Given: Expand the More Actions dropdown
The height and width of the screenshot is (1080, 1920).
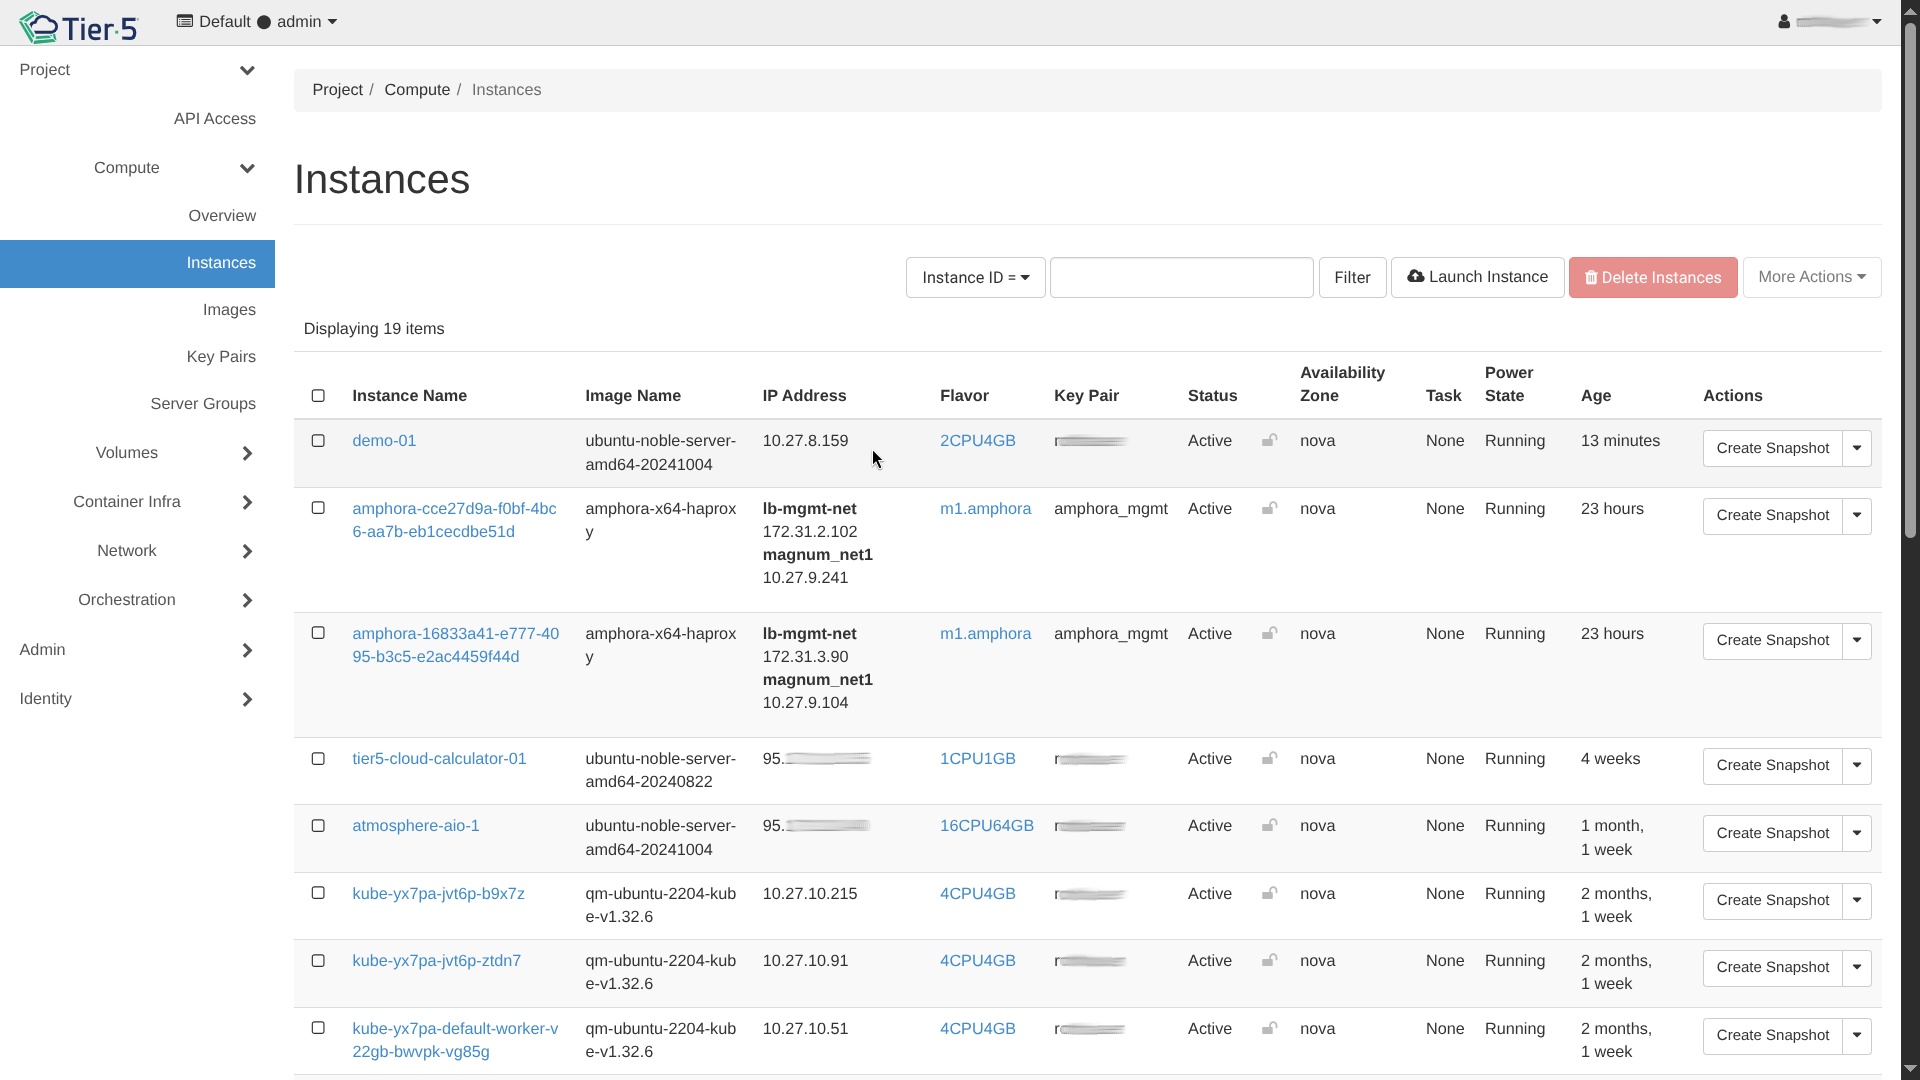Looking at the screenshot, I should [x=1811, y=277].
